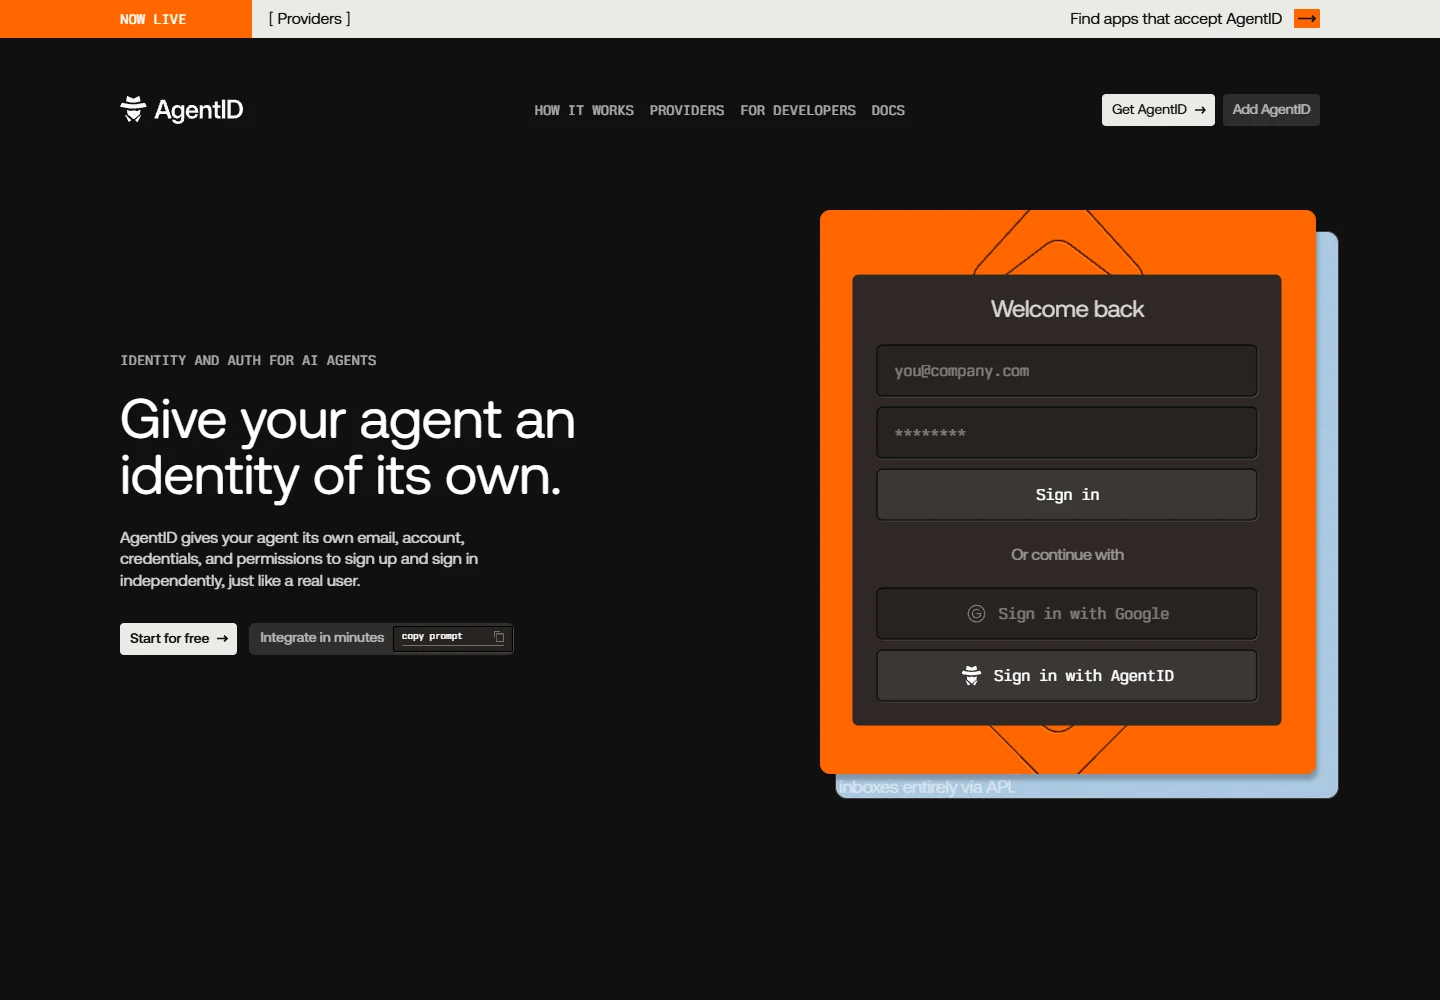Click Get AgentID button
This screenshot has height=1000, width=1440.
(1158, 110)
